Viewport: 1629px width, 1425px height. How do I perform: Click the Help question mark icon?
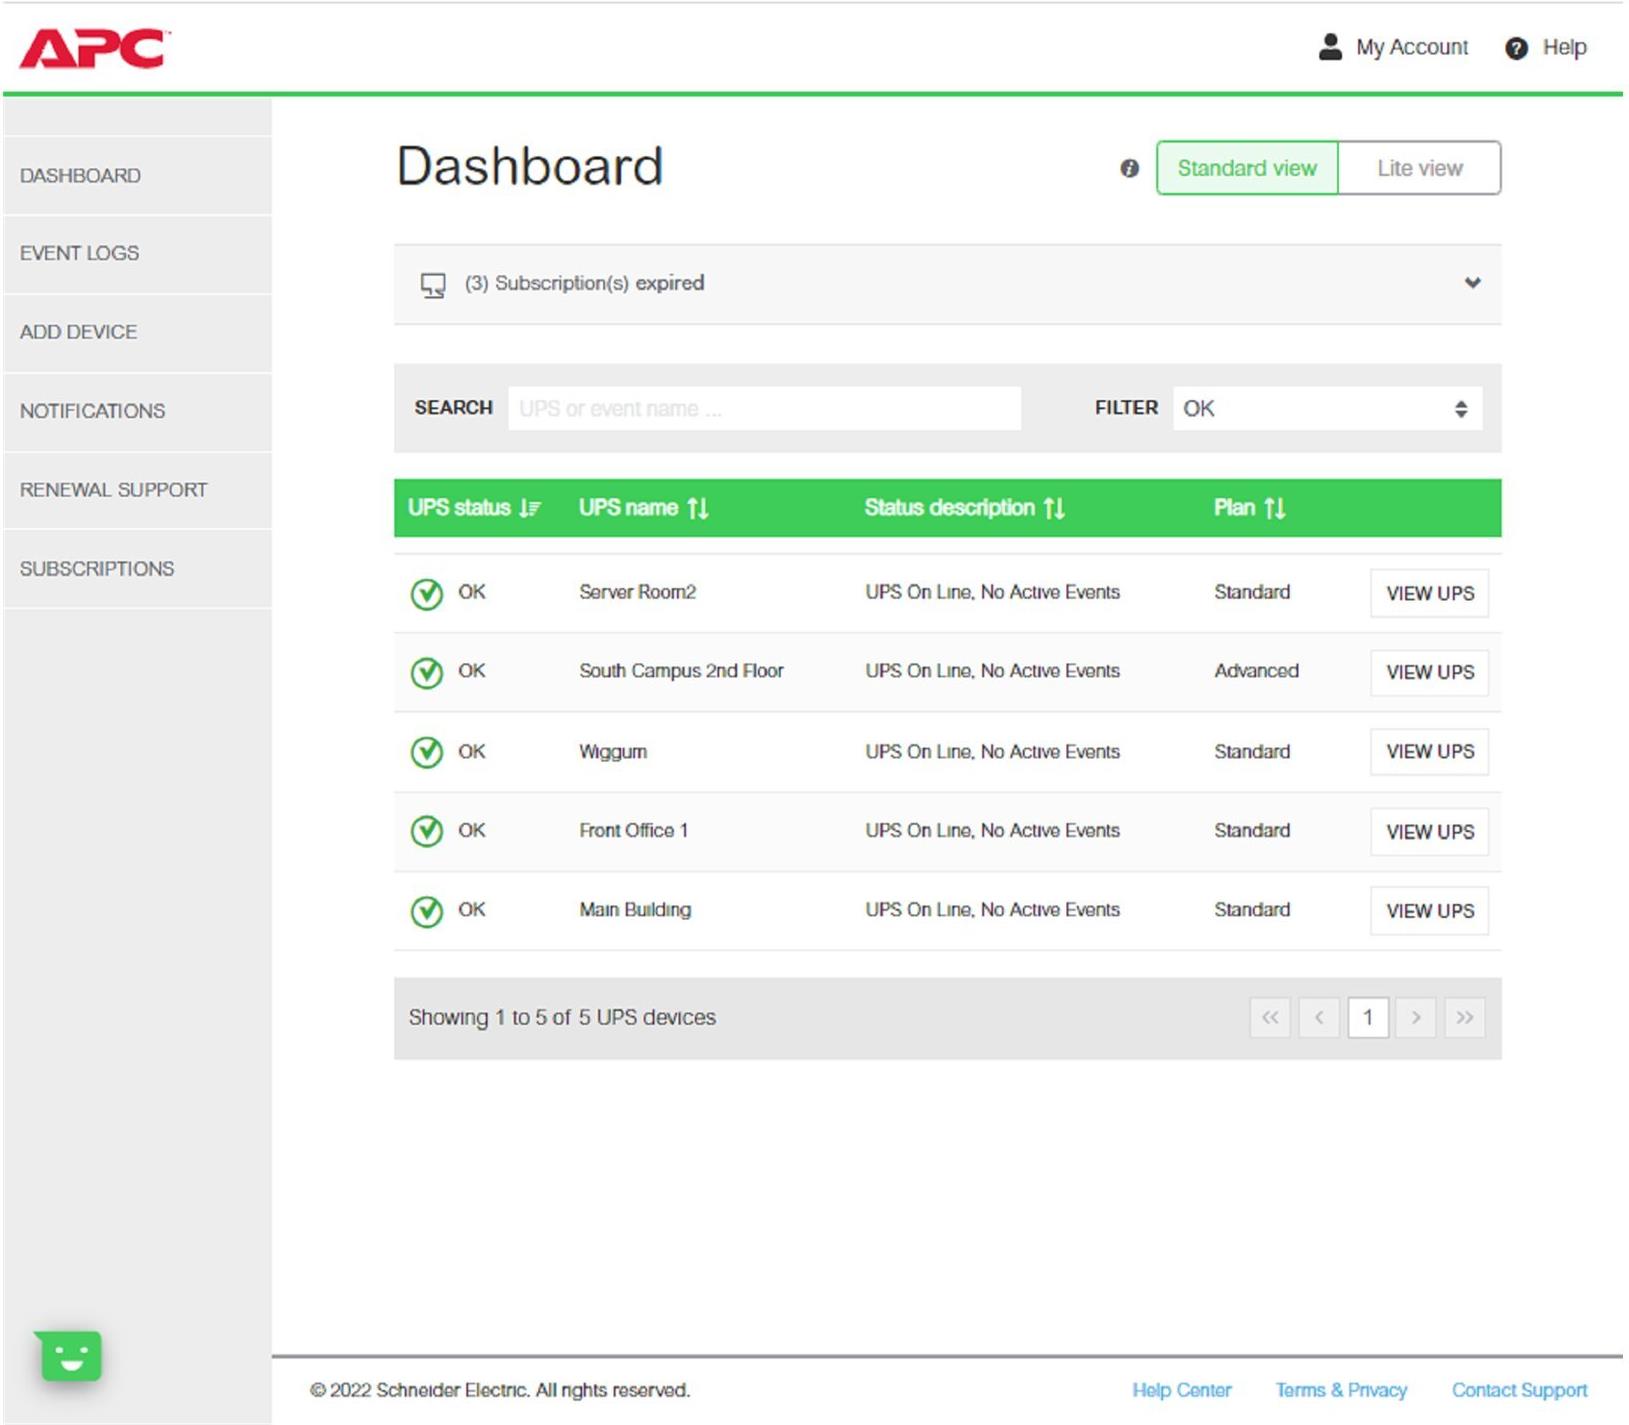tap(1516, 48)
